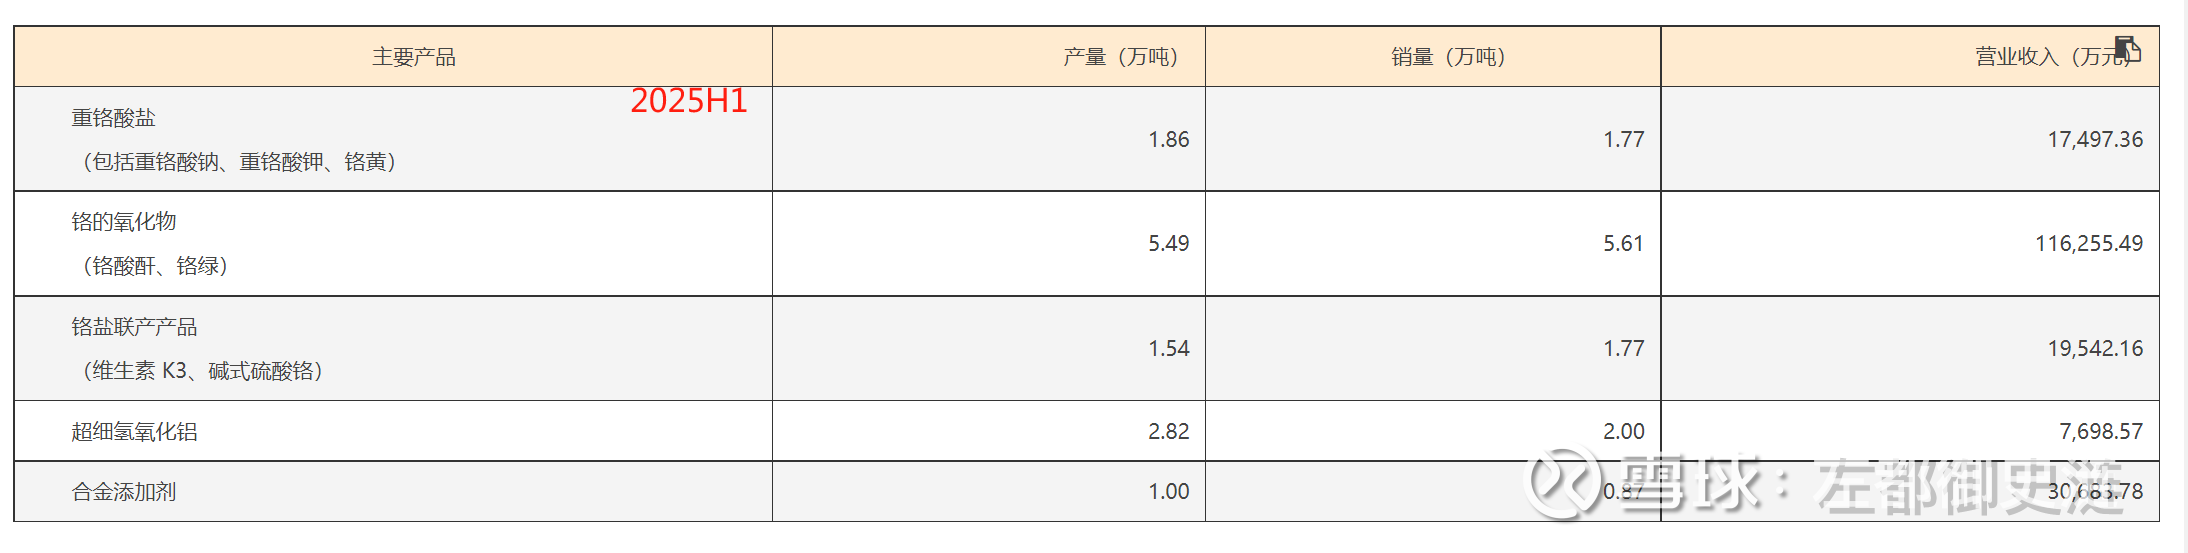Image resolution: width=2188 pixels, height=553 pixels.
Task: Click the red 2025H1 annotation text
Action: pyautogui.click(x=689, y=100)
